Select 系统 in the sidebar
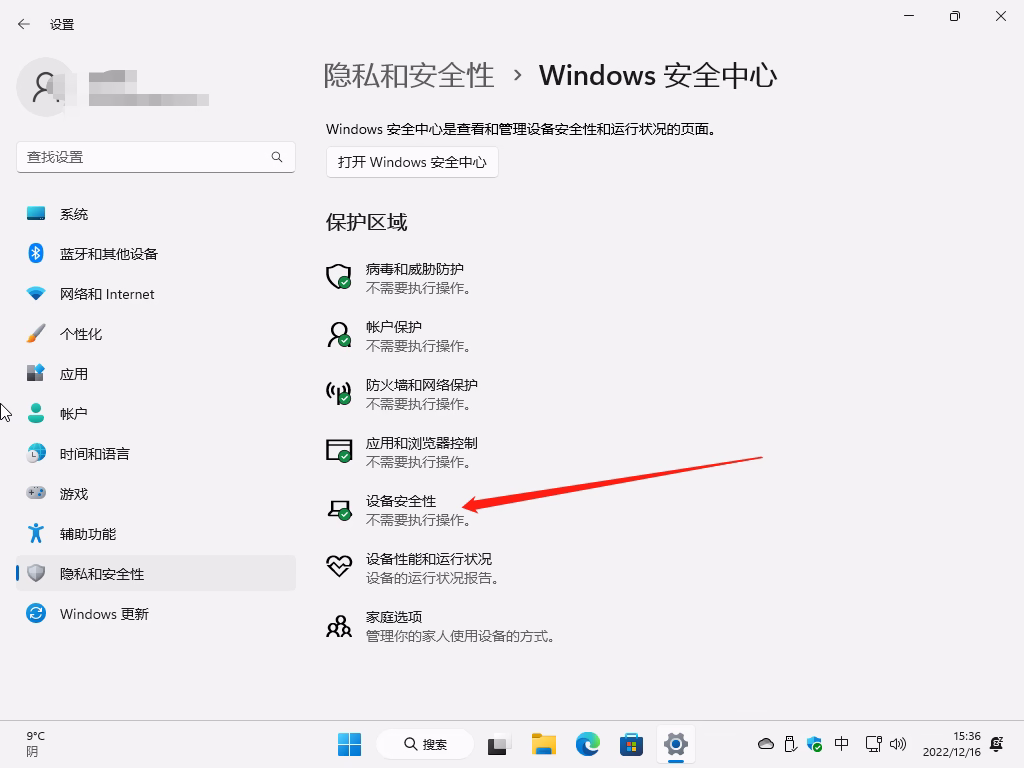Screen dimensions: 1024x768 click(x=75, y=213)
